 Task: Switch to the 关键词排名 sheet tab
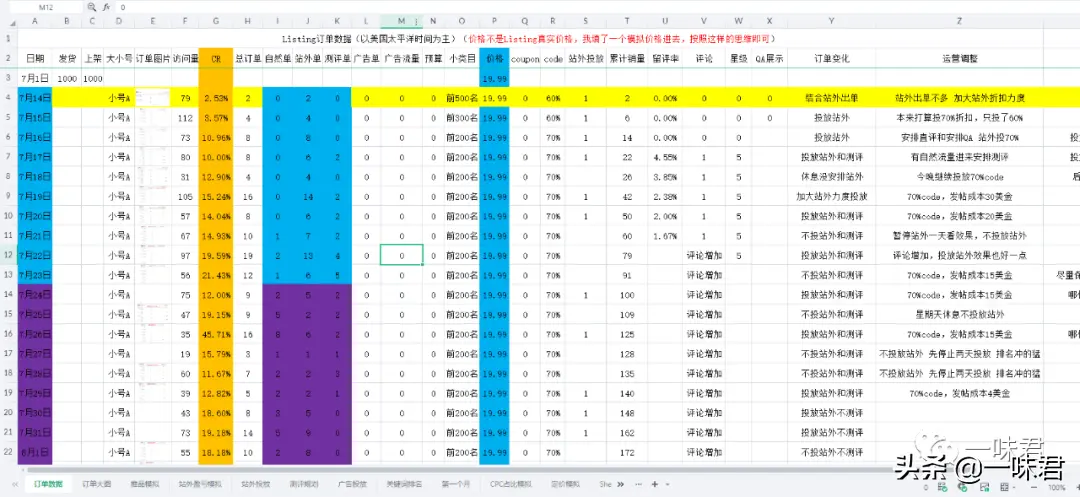point(402,484)
